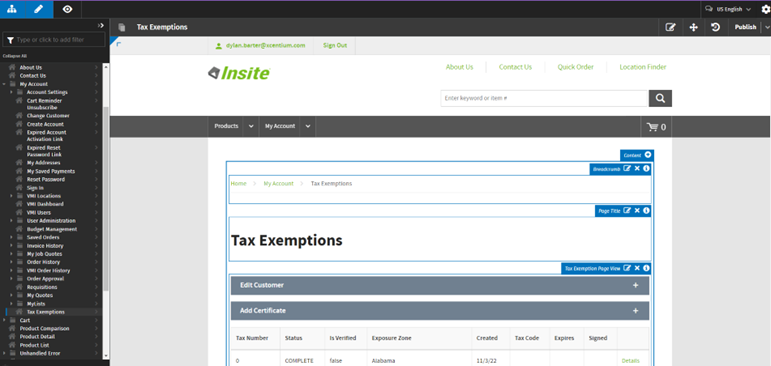This screenshot has width=771, height=366.
Task: Click the move page arrows icon
Action: [x=693, y=28]
